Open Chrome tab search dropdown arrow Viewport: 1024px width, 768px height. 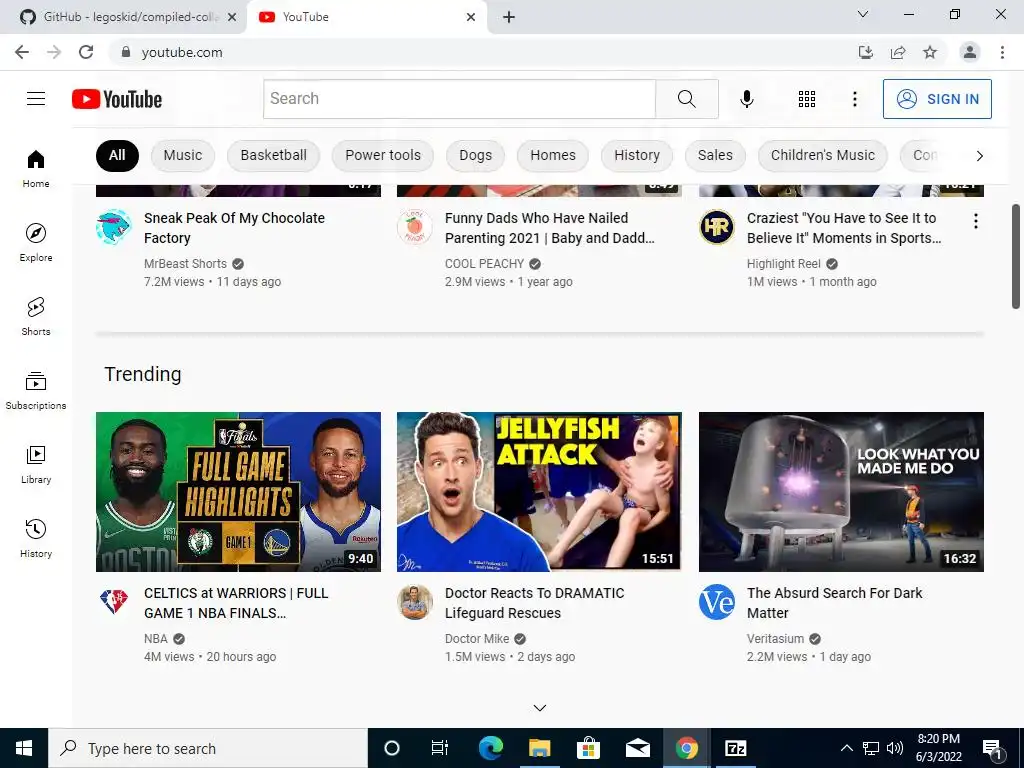(863, 14)
